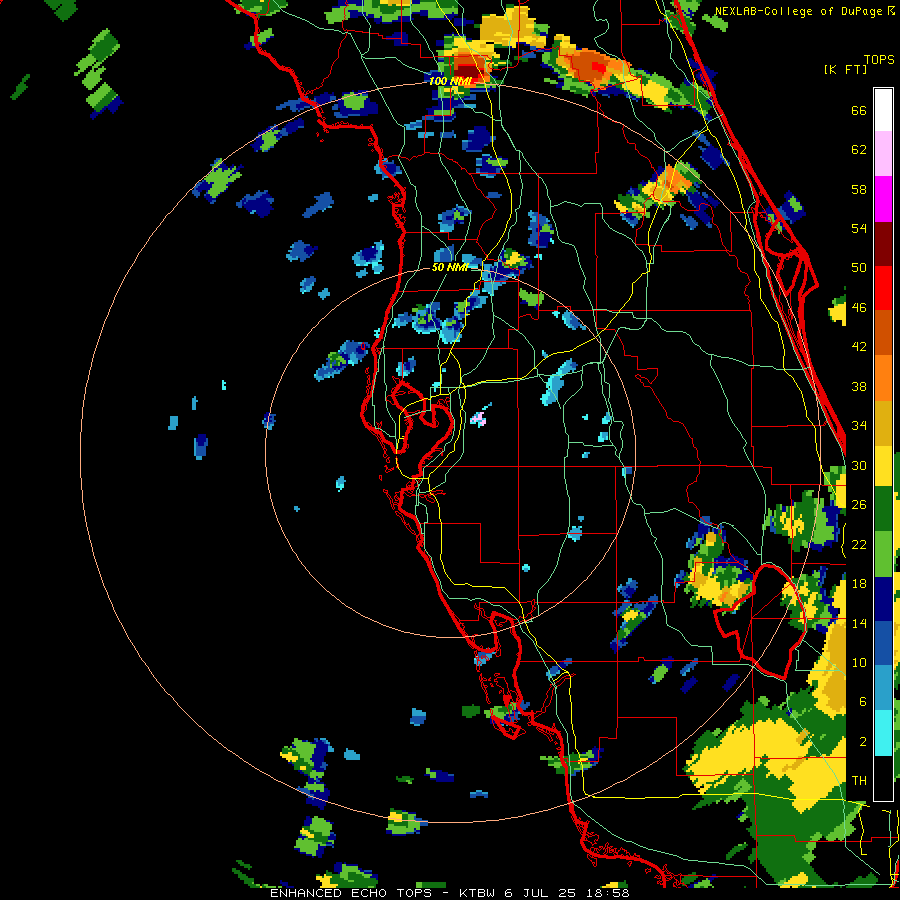
Task: Click the 14 value in the legend
Action: point(859,623)
